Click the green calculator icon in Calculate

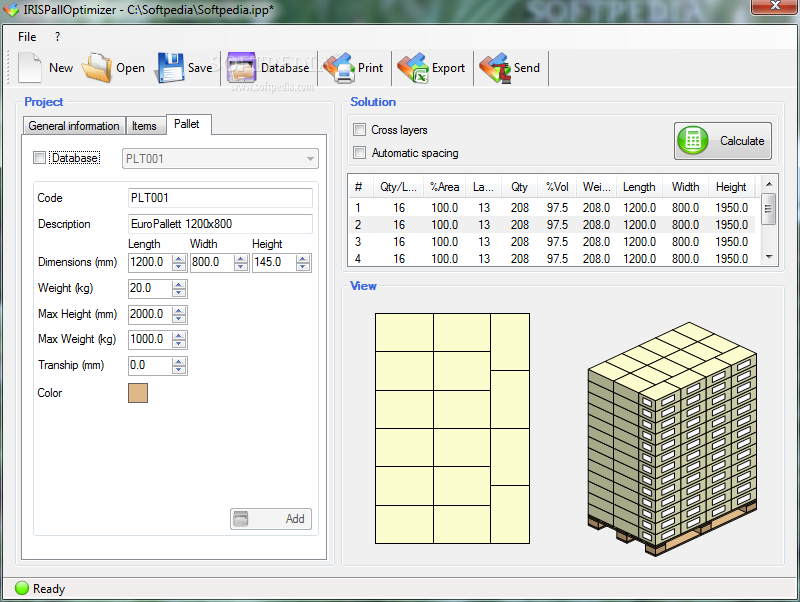tap(692, 140)
